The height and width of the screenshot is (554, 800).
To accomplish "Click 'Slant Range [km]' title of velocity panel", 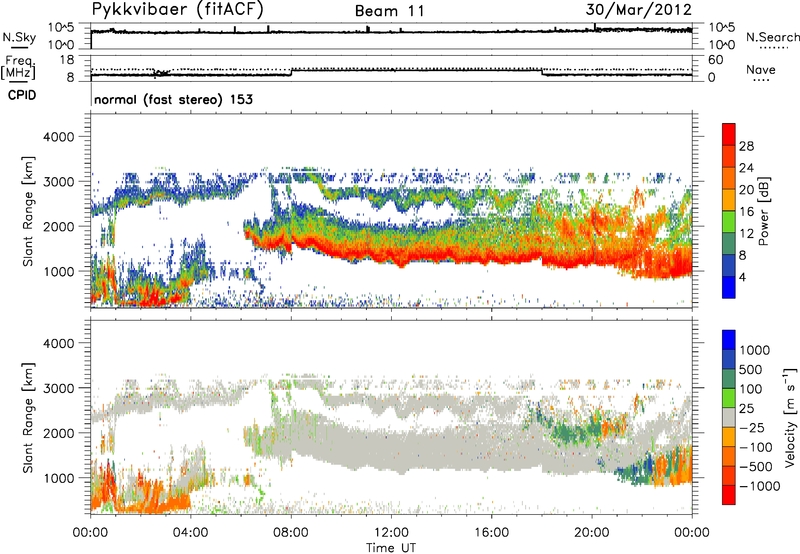I will (x=28, y=418).
